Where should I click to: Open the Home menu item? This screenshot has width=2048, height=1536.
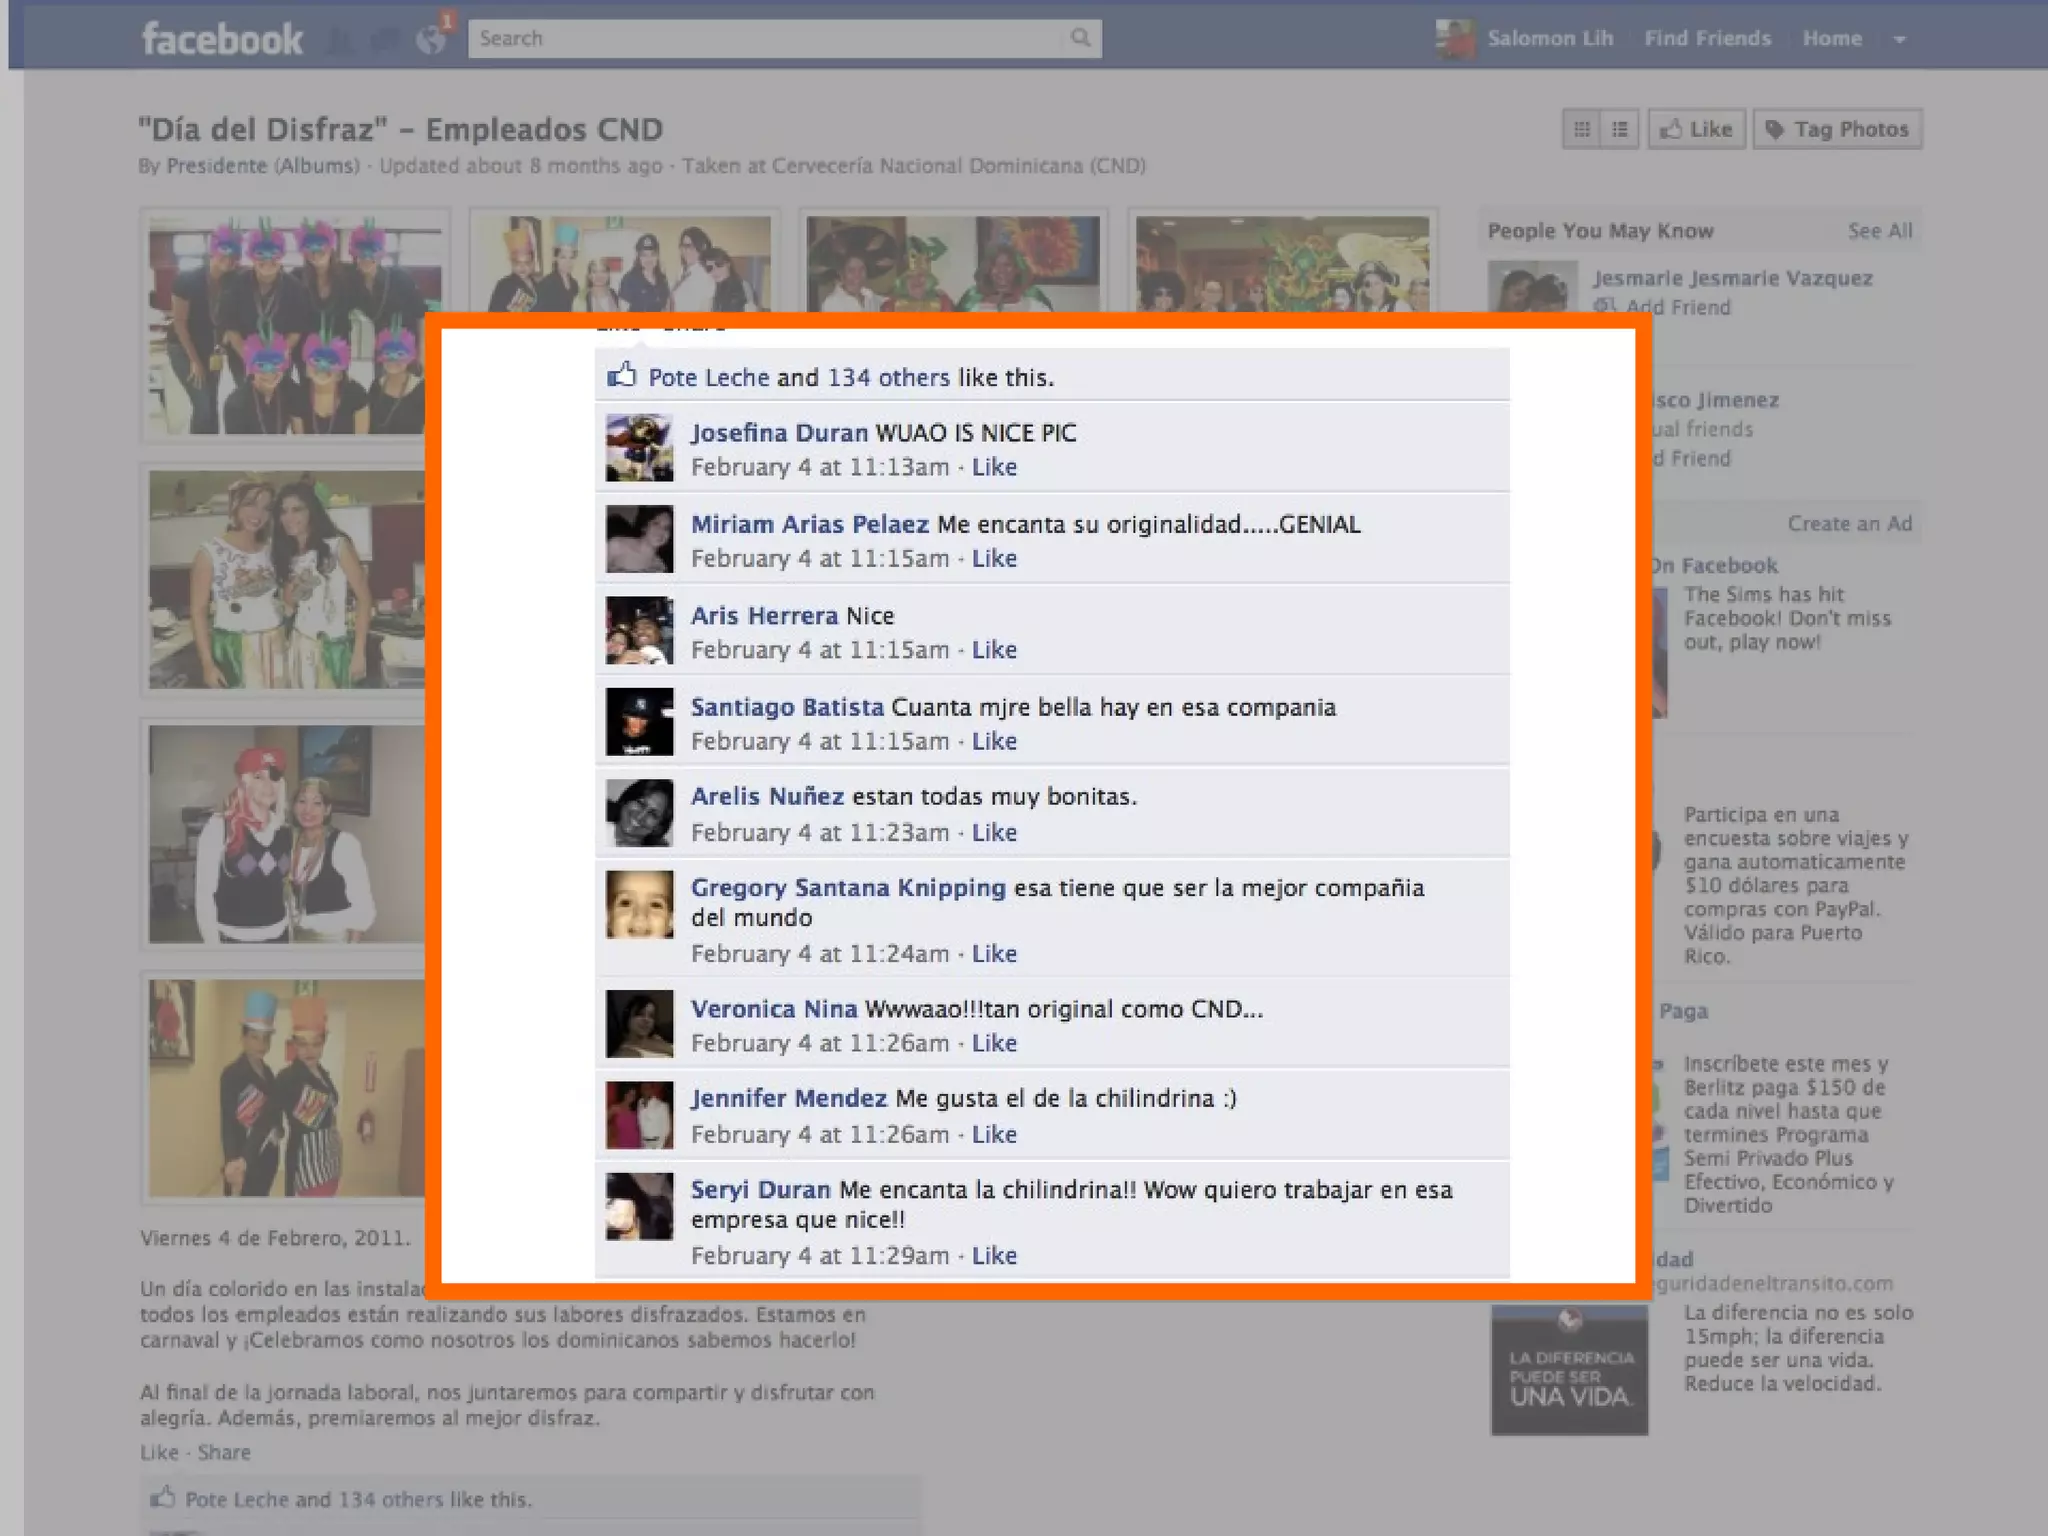pos(1832,39)
